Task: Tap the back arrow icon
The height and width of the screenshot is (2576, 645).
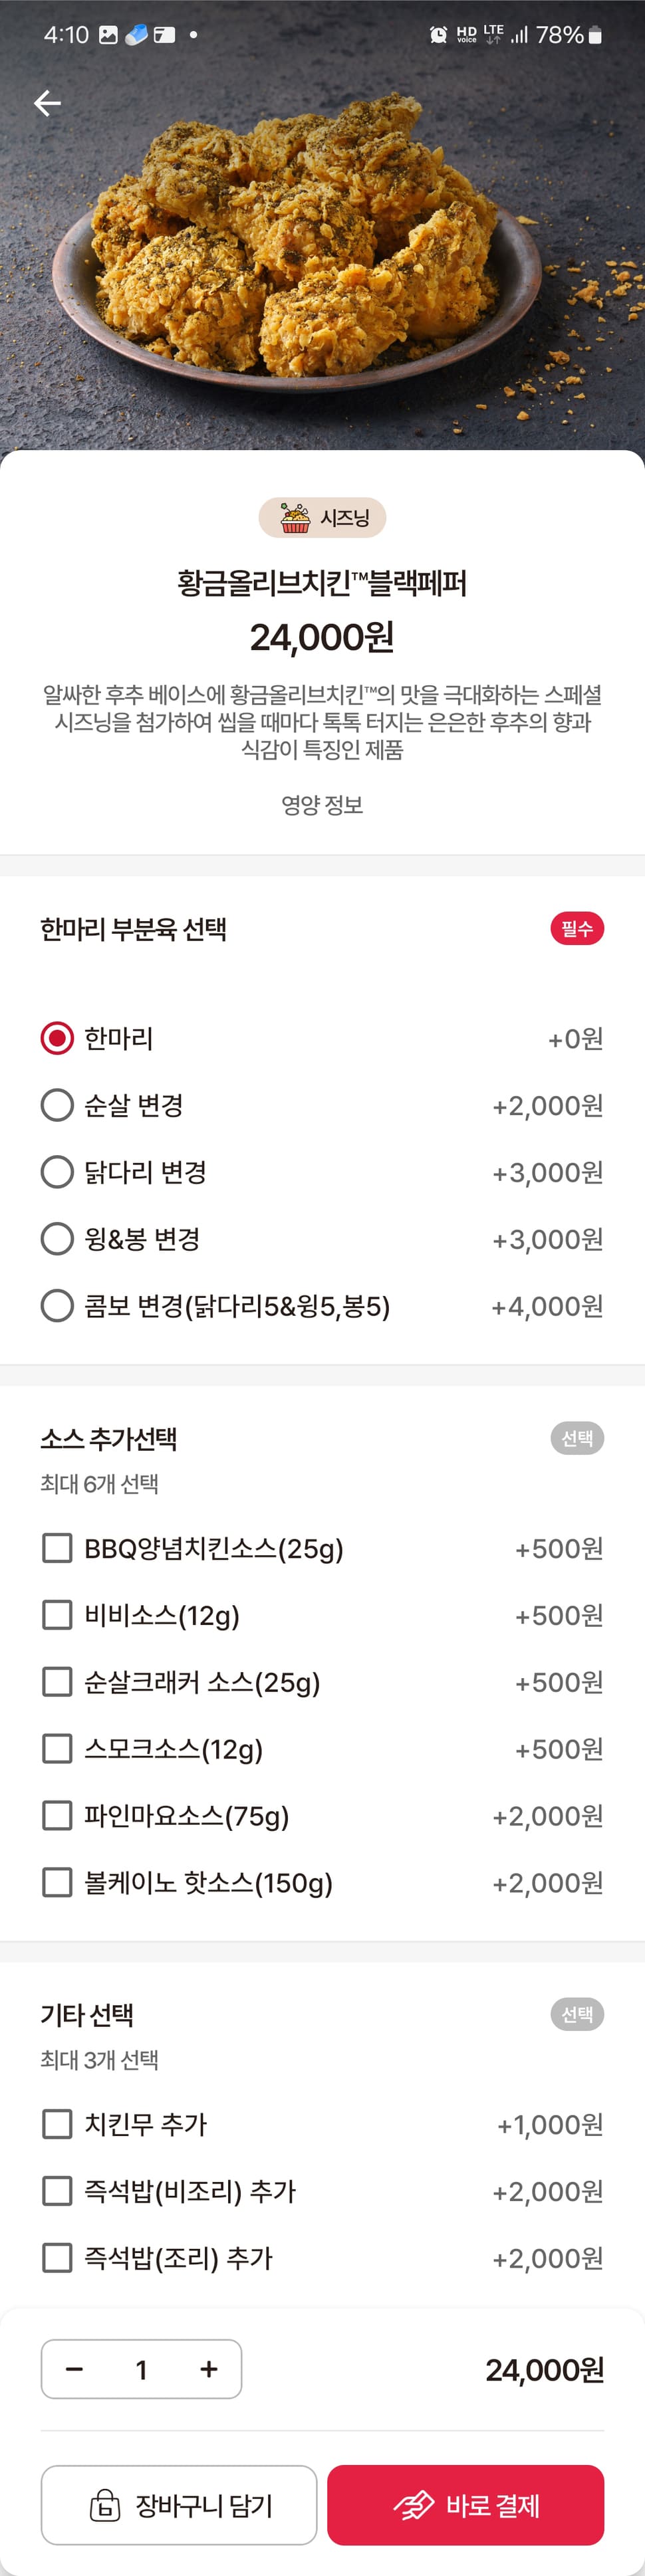Action: pos(47,103)
